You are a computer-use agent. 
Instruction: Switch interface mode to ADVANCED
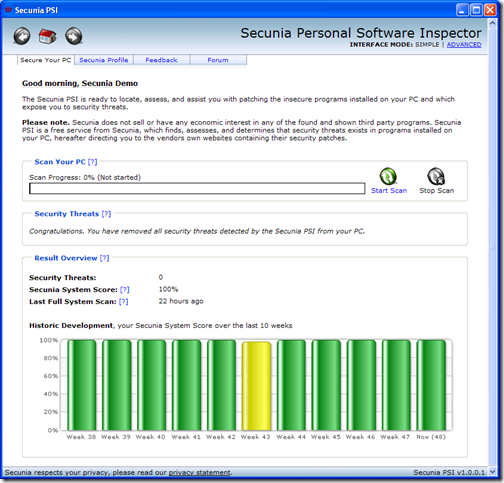pyautogui.click(x=464, y=45)
